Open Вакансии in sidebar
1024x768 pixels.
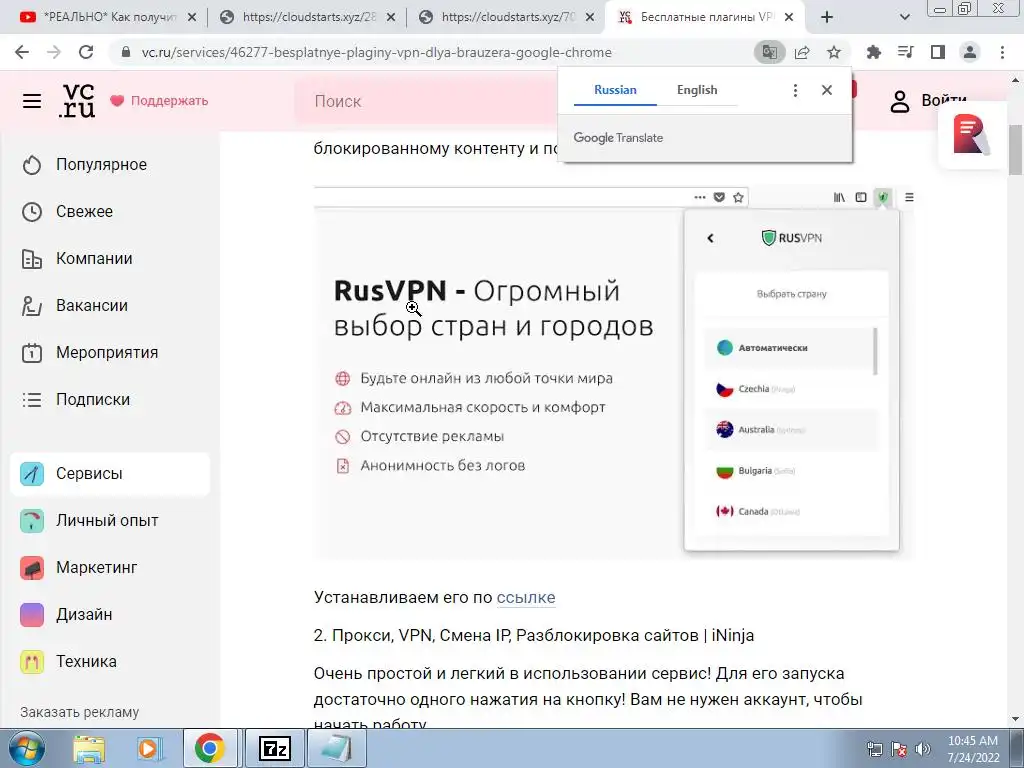pos(74,306)
